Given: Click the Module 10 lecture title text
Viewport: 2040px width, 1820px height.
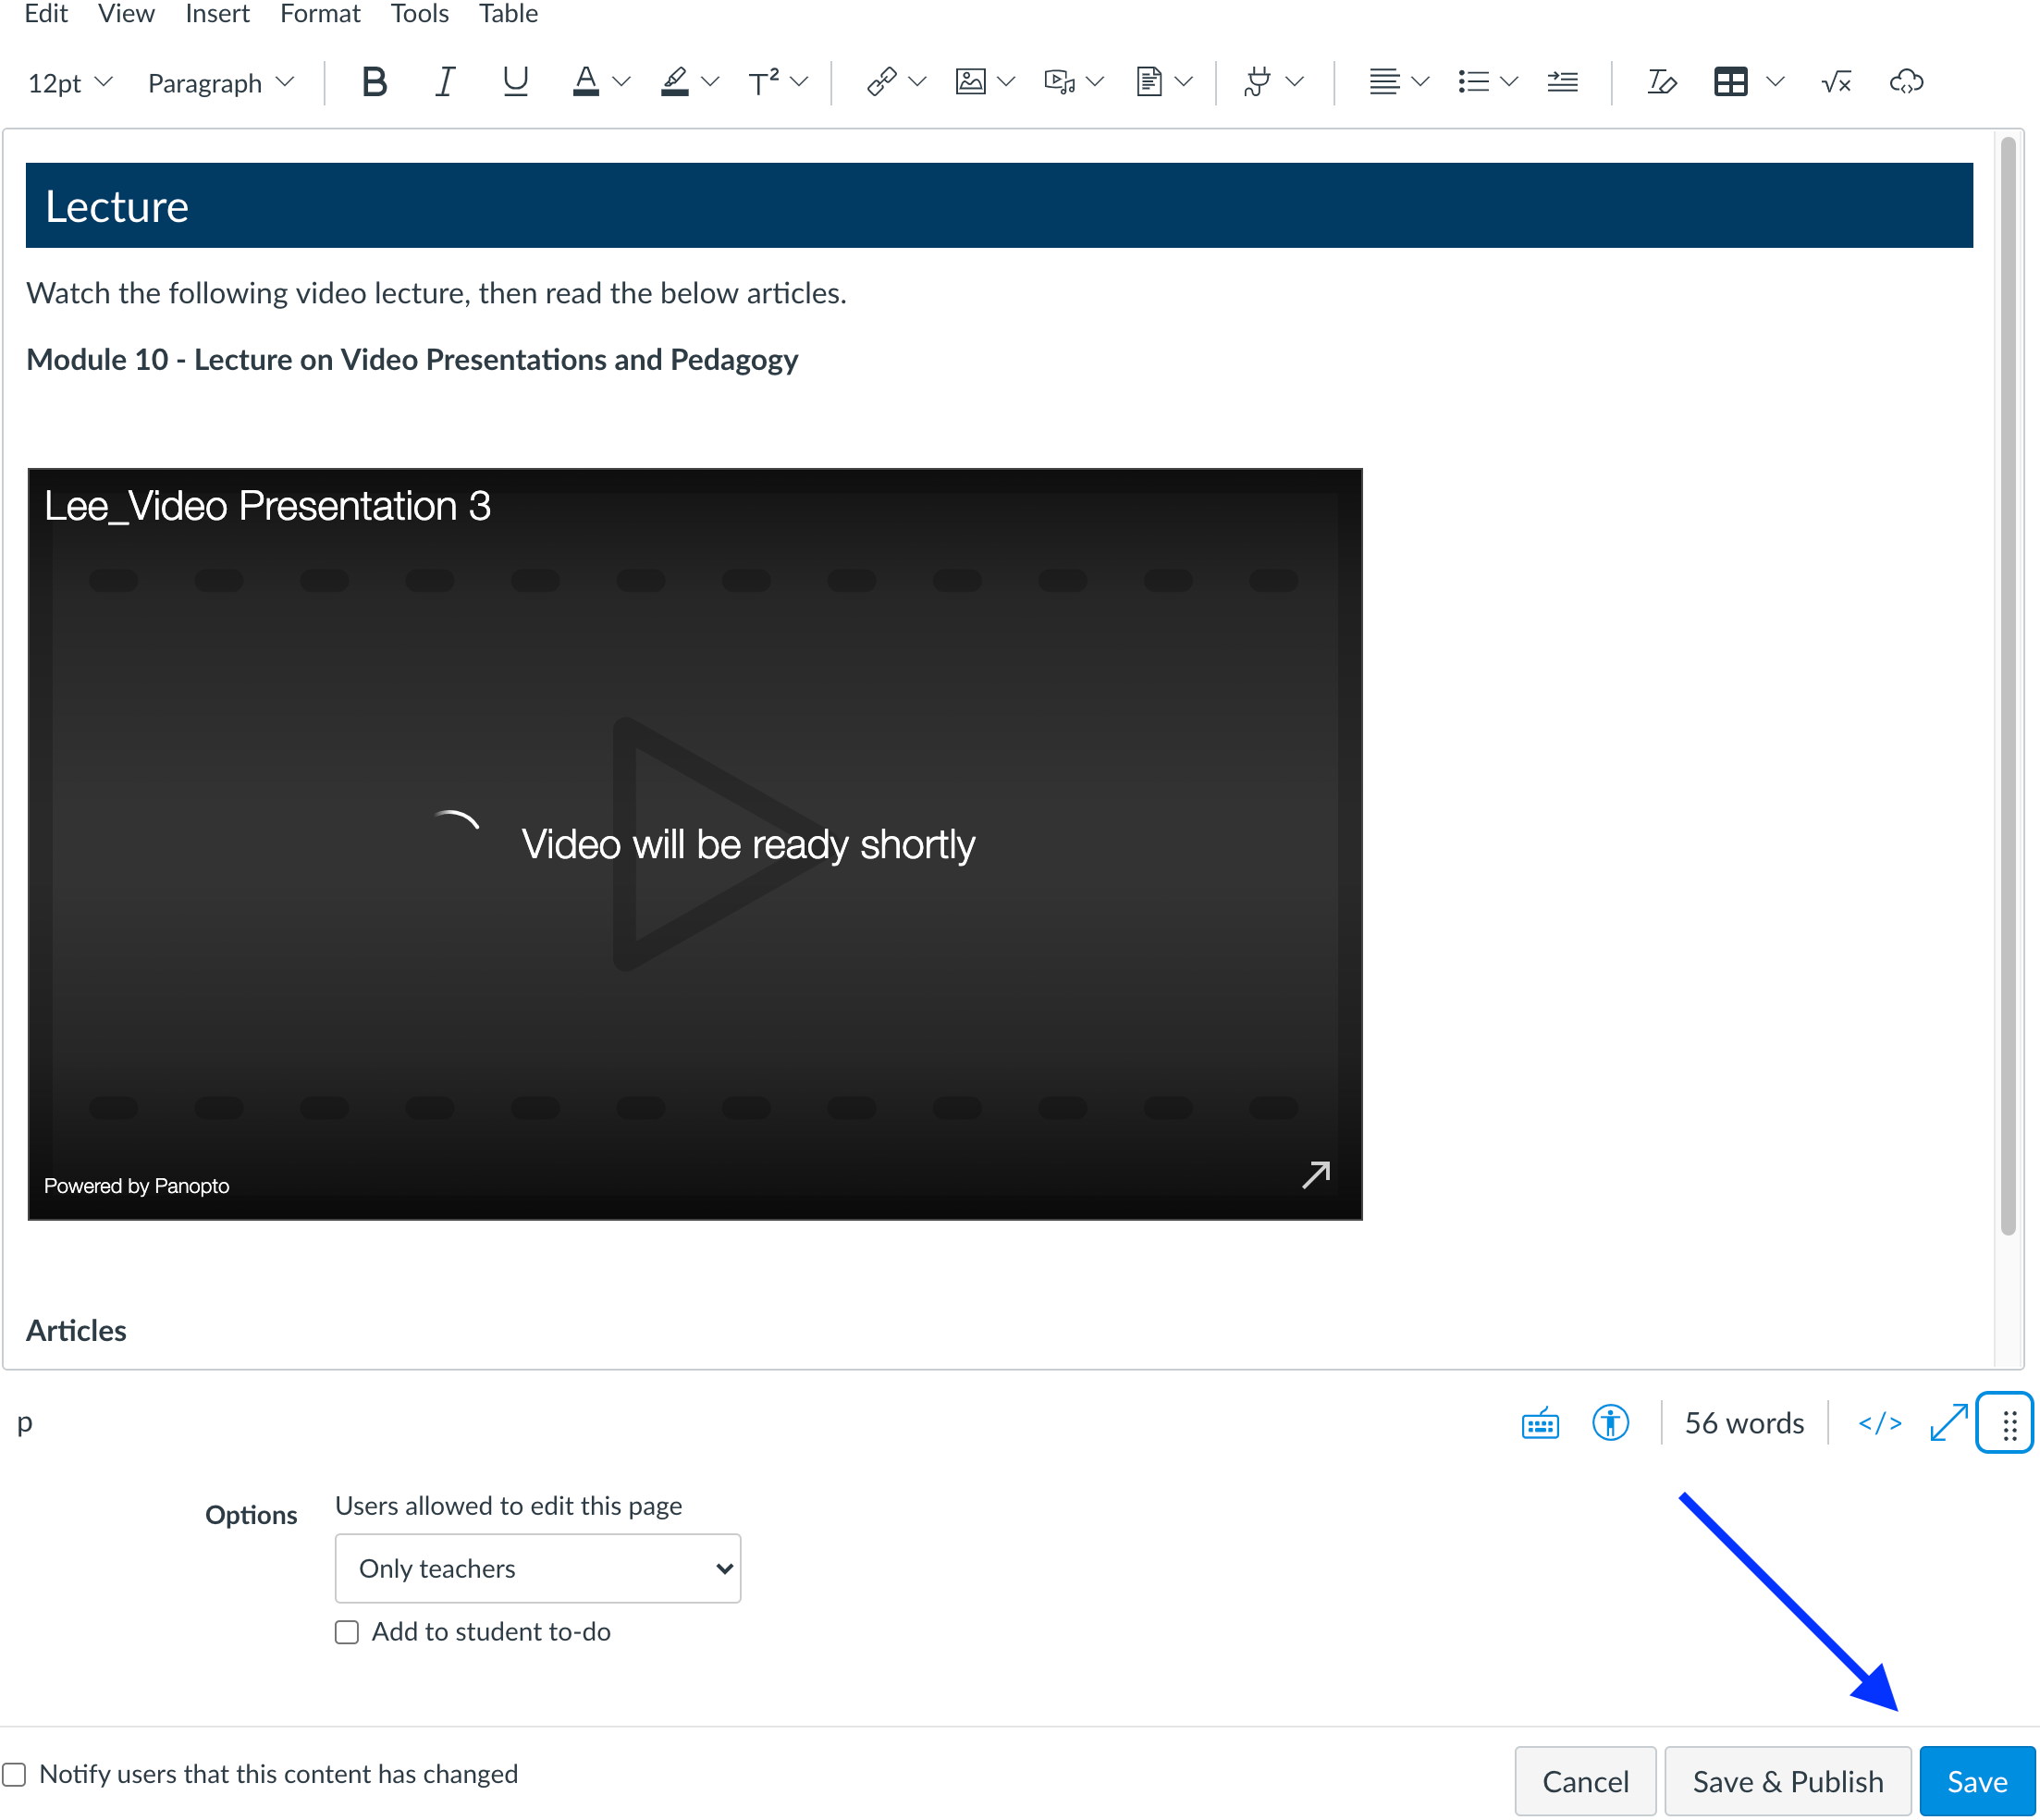Looking at the screenshot, I should (x=412, y=359).
